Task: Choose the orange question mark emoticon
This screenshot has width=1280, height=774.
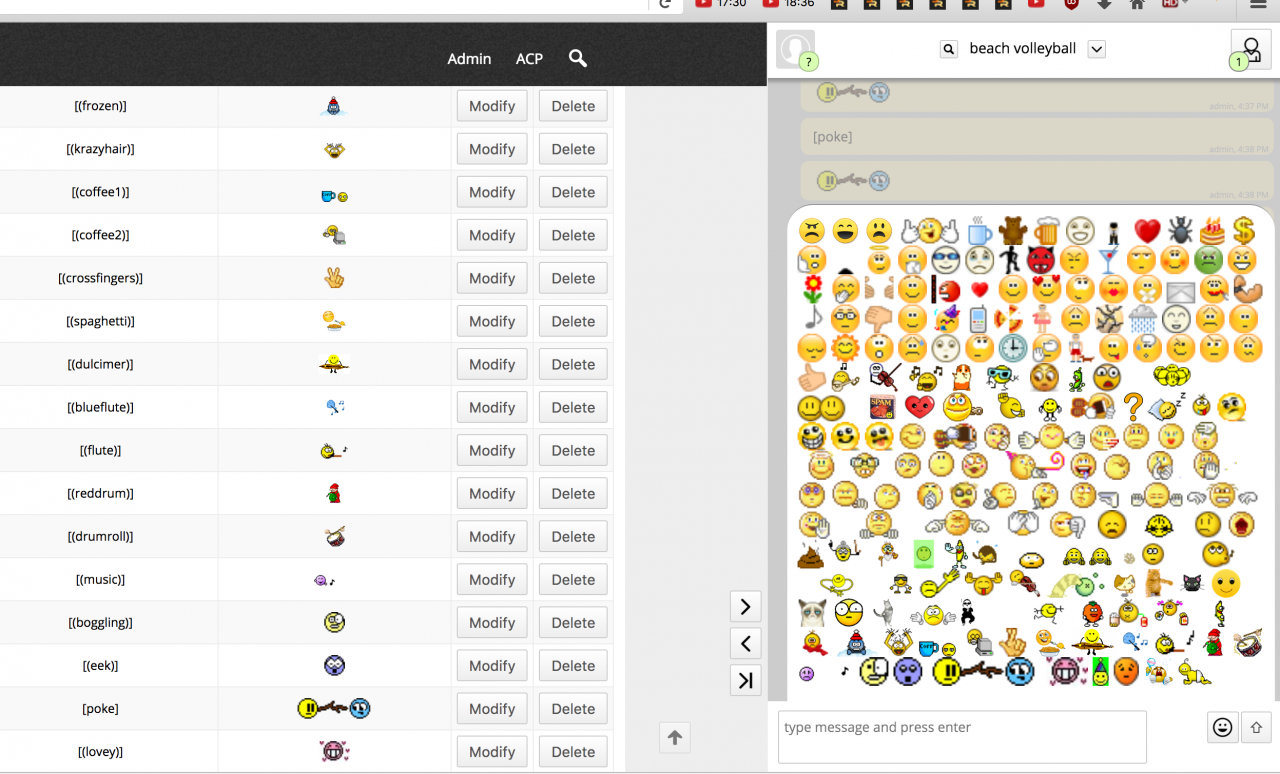Action: [x=1132, y=407]
